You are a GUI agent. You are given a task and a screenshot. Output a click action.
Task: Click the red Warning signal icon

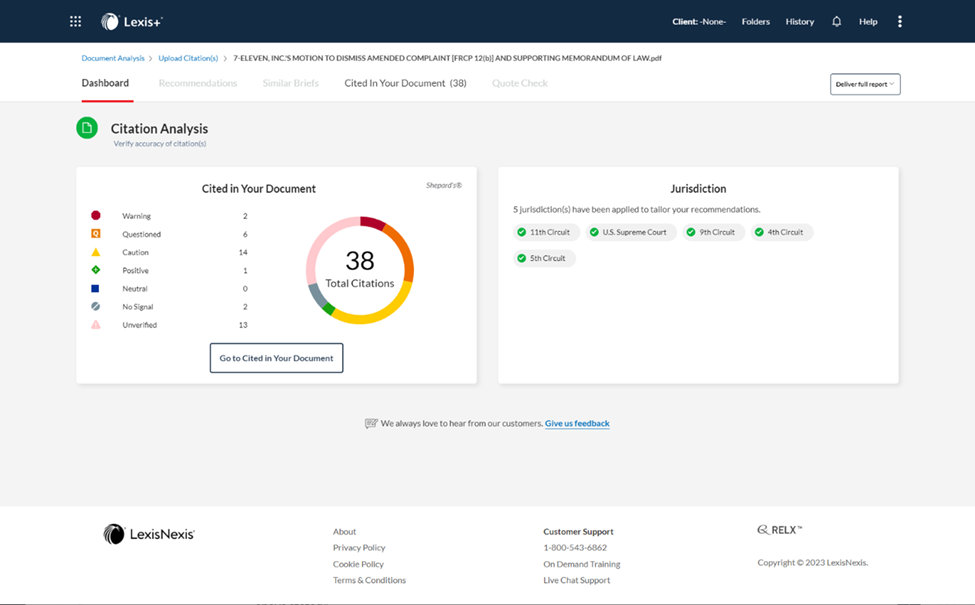(96, 216)
